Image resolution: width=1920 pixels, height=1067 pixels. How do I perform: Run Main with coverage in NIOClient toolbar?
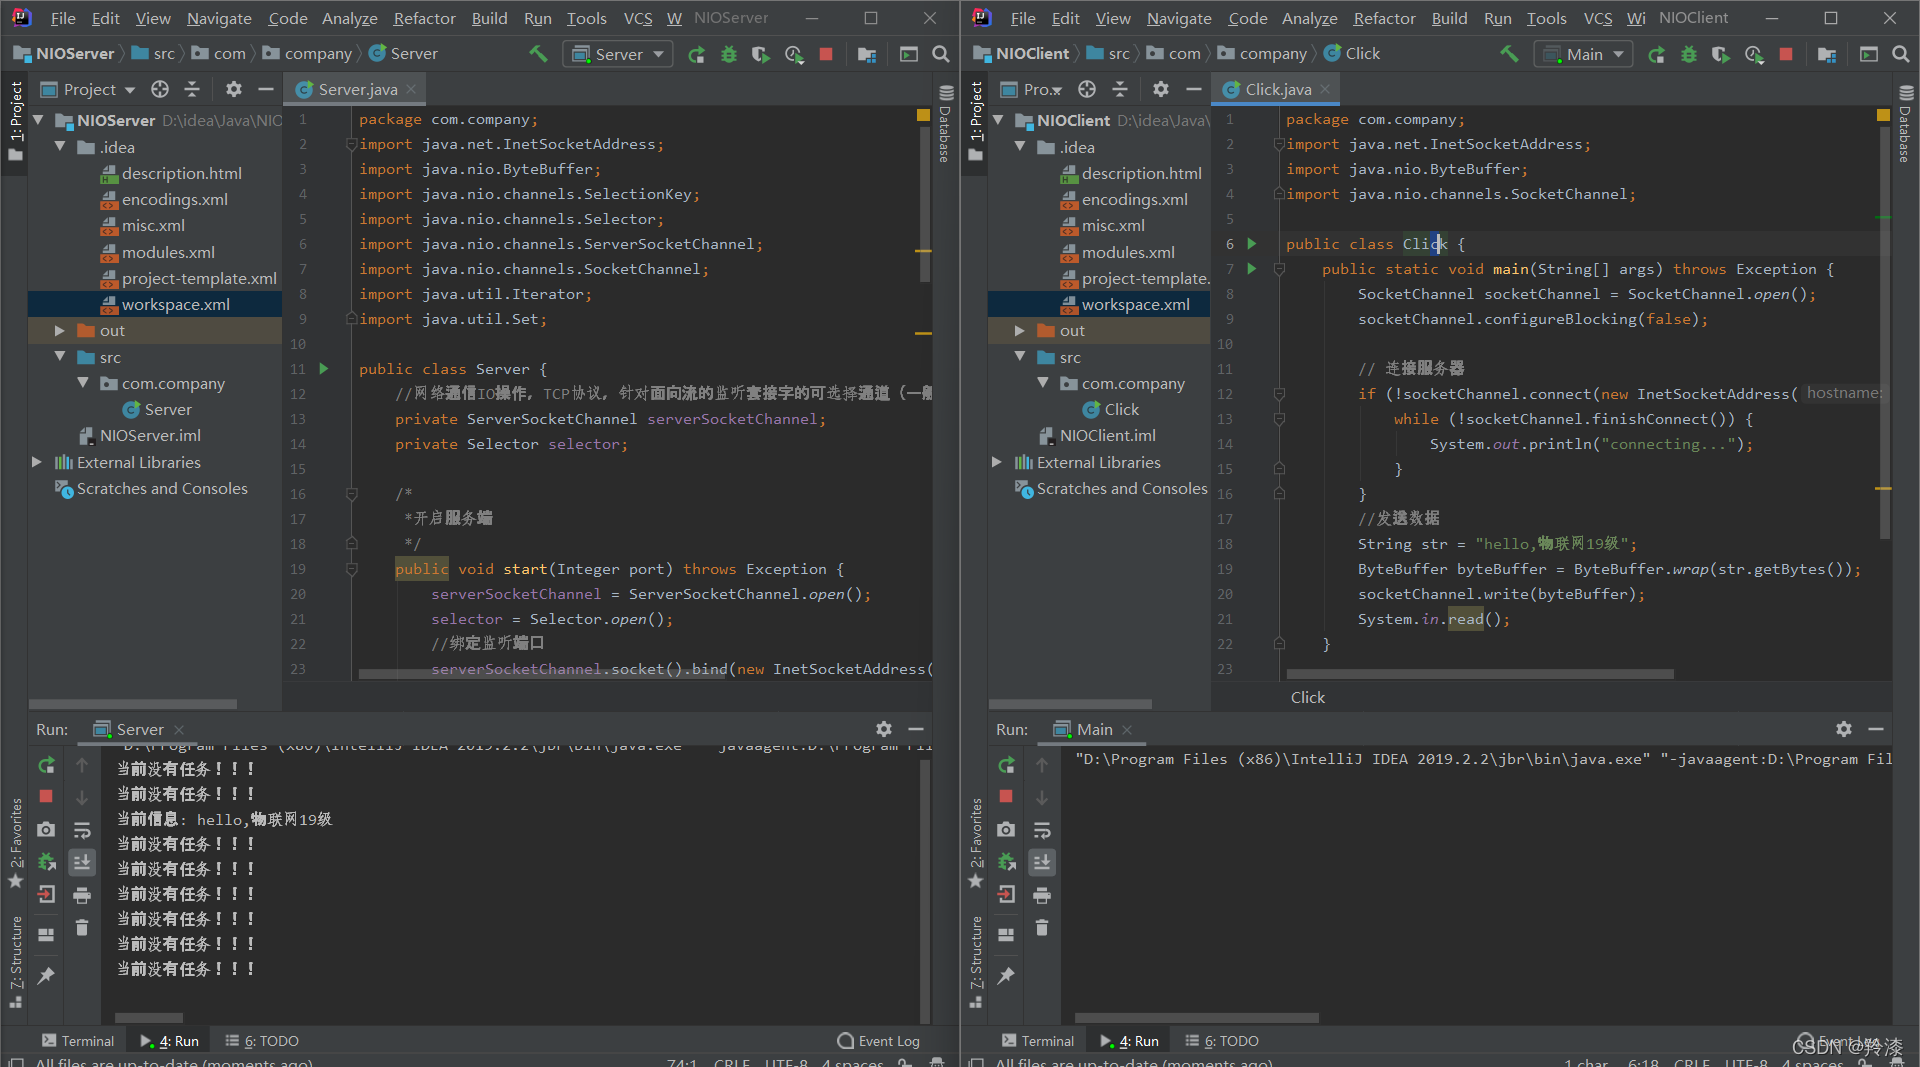[x=1721, y=54]
